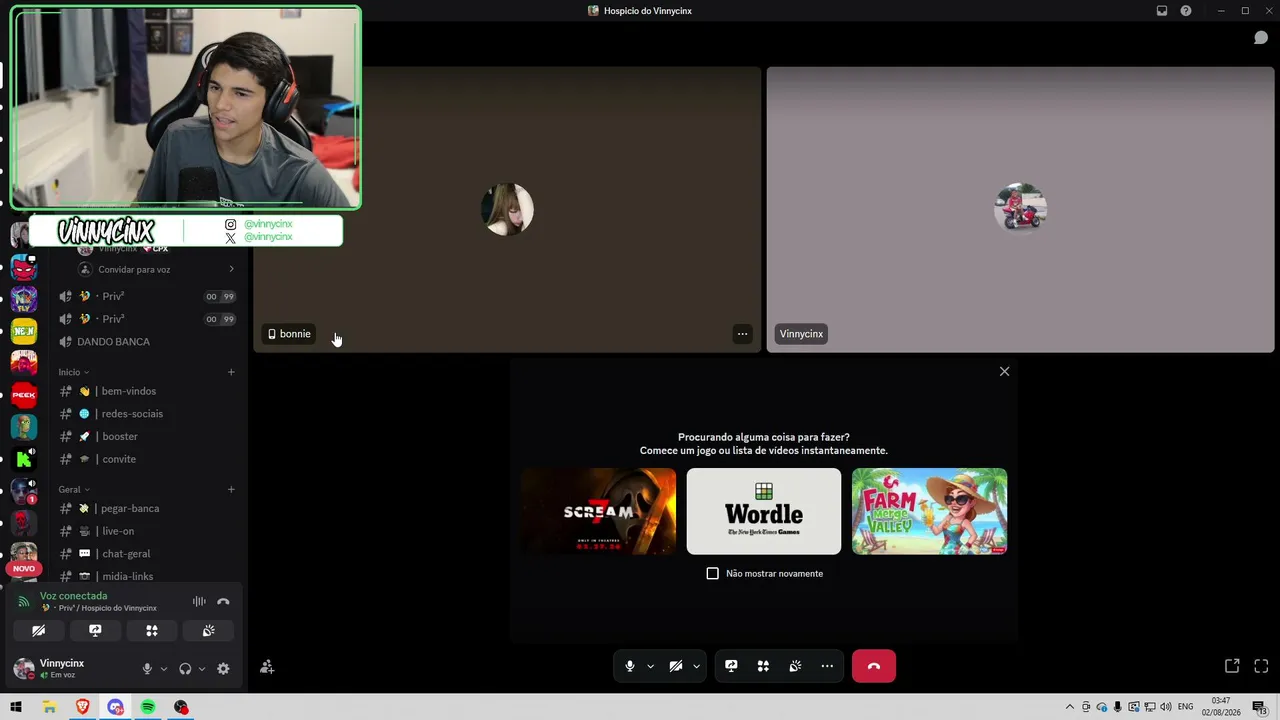Screen dimensions: 1280x720
Task: Join the Priv³ voice channel
Action: pyautogui.click(x=146, y=319)
